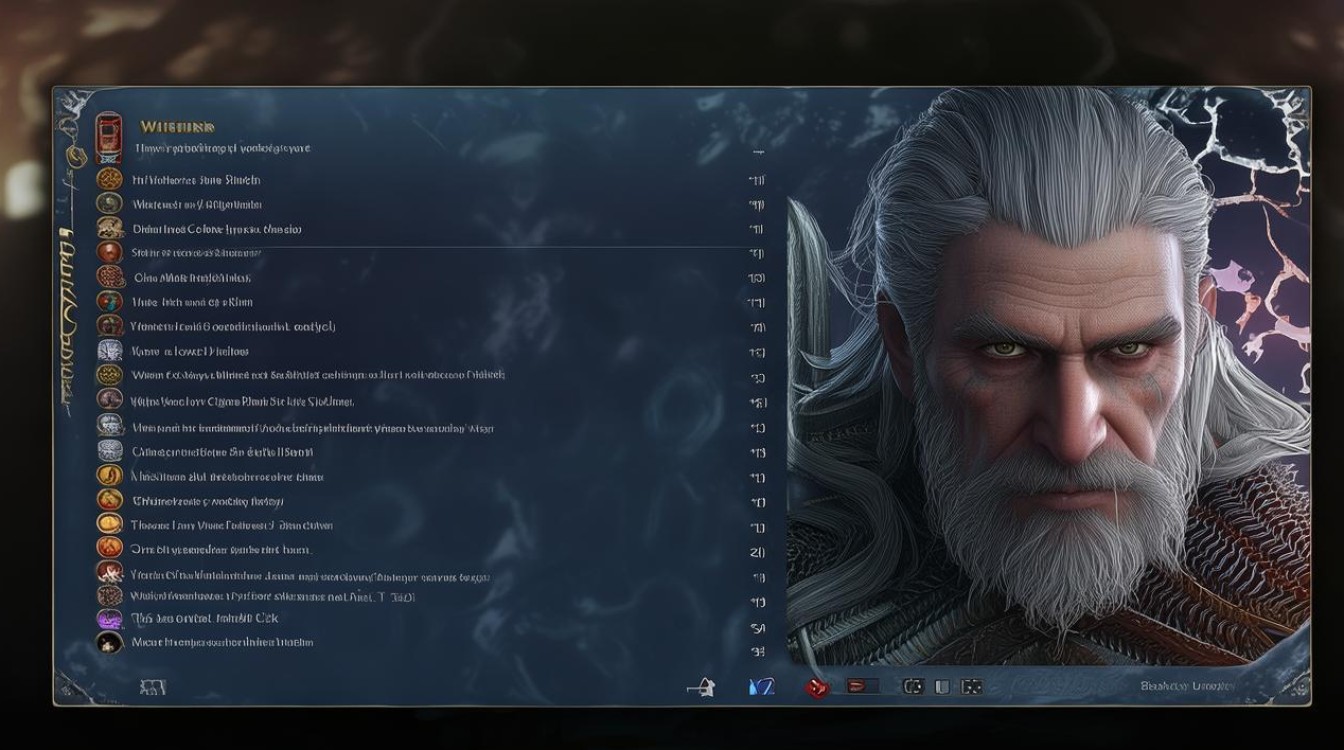
Task: Click the plain gray rectangle icon between the two patterned gray icons
Action: [941, 687]
